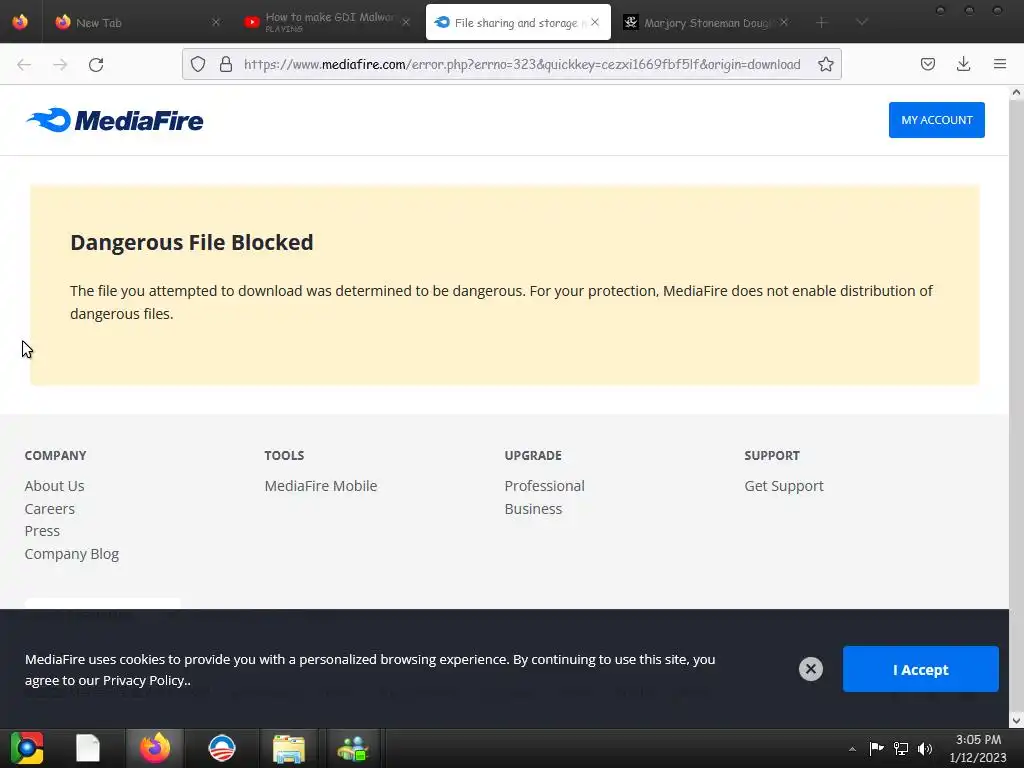Open the Start menu icon in taskbar
1024x768 pixels.
pos(27,748)
